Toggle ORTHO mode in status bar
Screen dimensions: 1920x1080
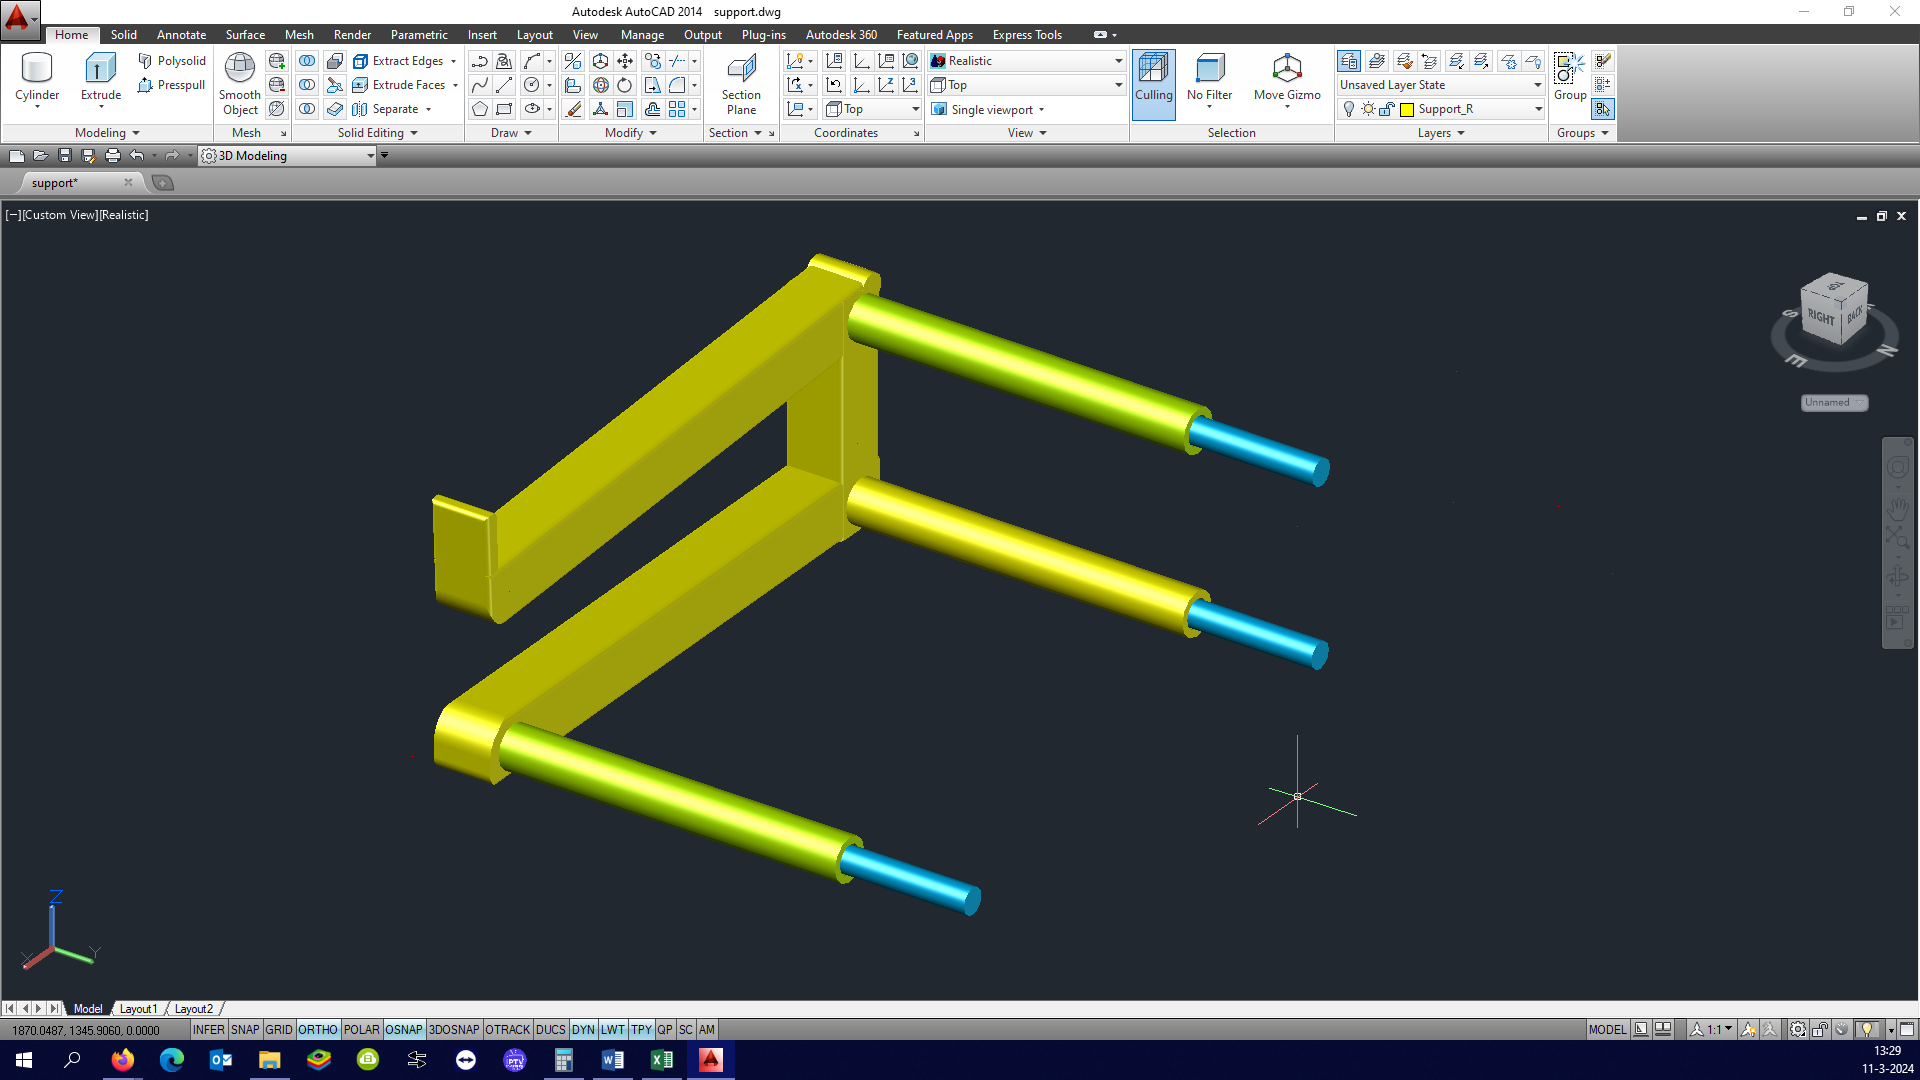317,1029
